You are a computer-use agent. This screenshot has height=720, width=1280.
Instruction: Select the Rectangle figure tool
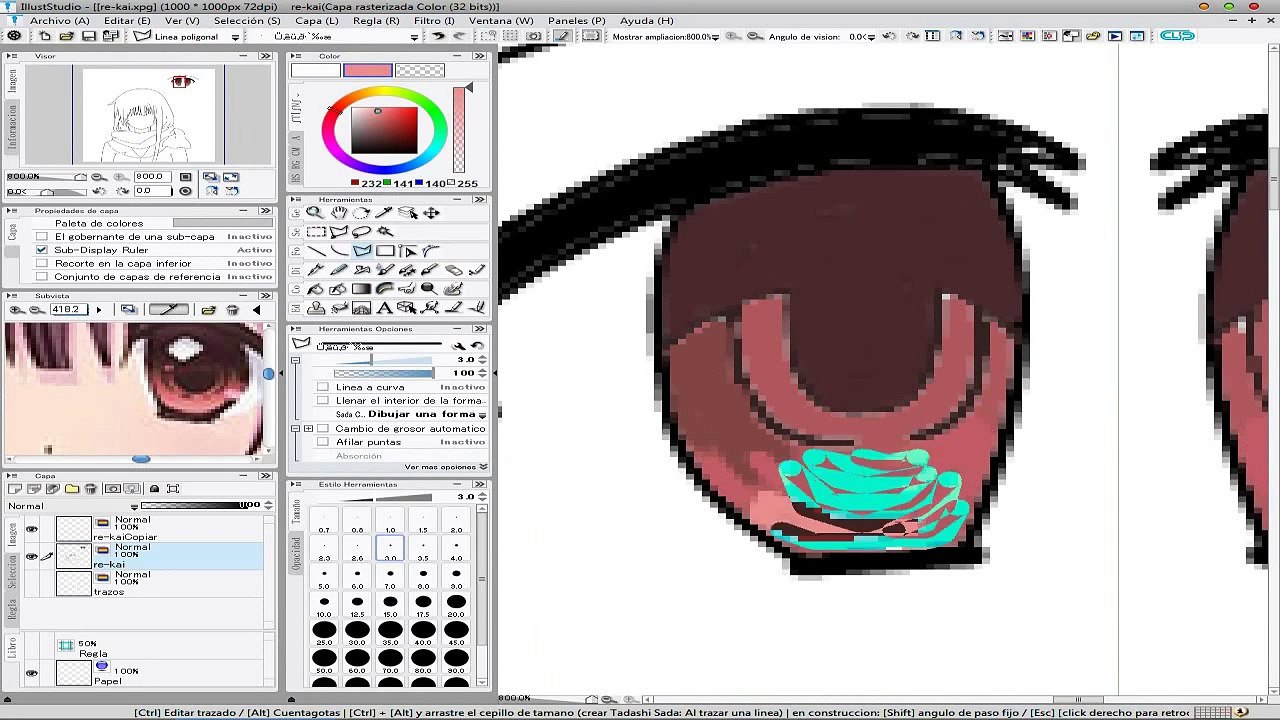(x=385, y=250)
